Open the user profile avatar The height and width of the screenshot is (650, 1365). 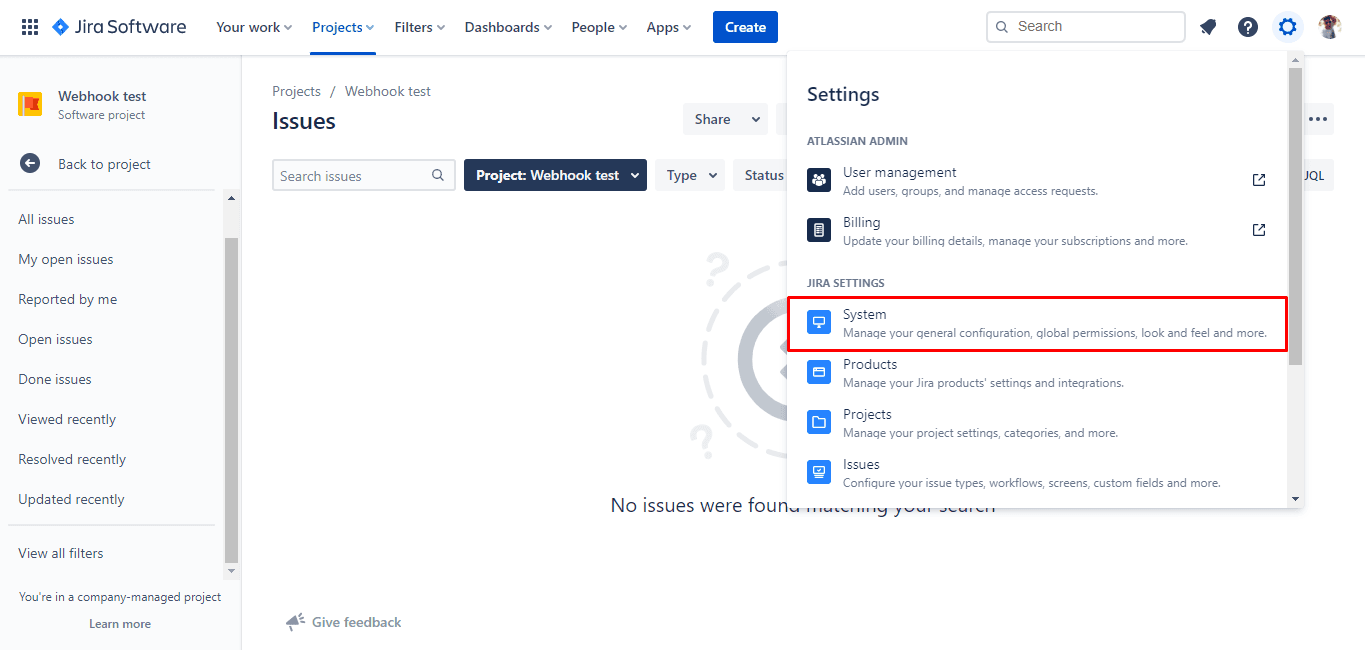tap(1329, 27)
